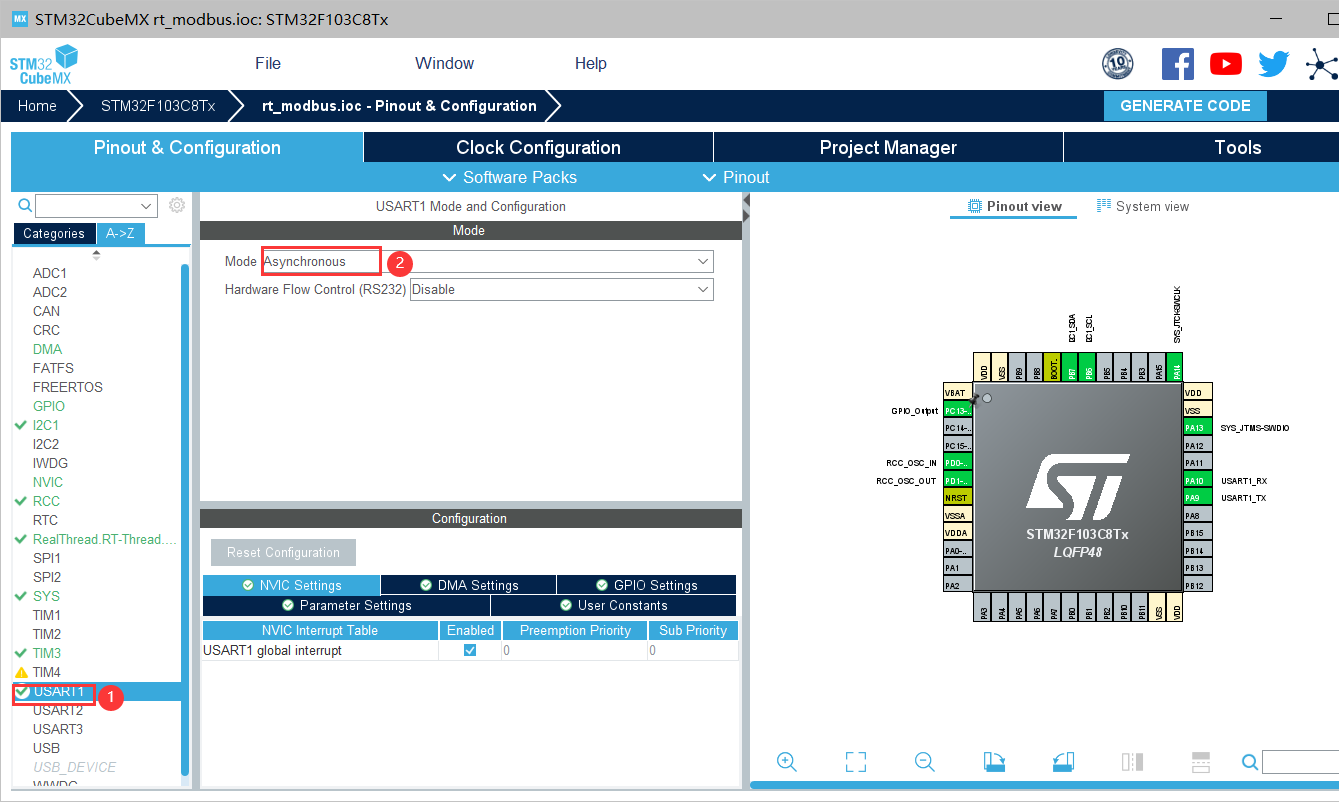Select the NRST pin on the chip
This screenshot has width=1339, height=802.
958,498
